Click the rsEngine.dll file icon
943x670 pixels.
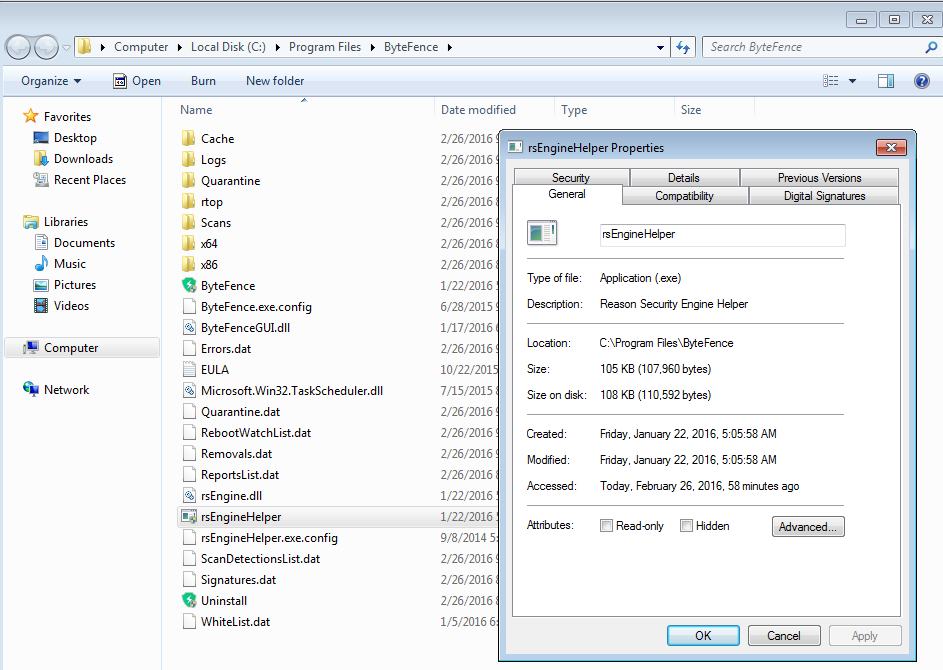189,496
